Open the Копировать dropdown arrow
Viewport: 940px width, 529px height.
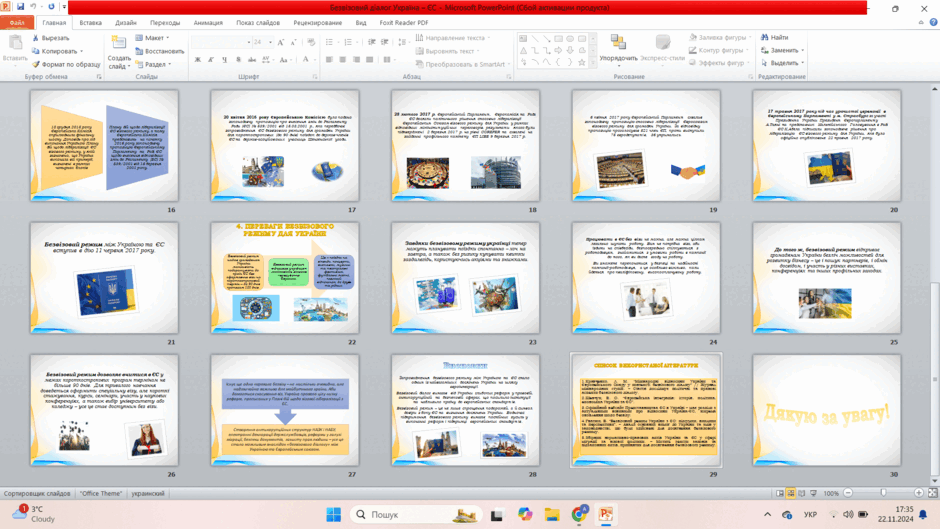82,51
